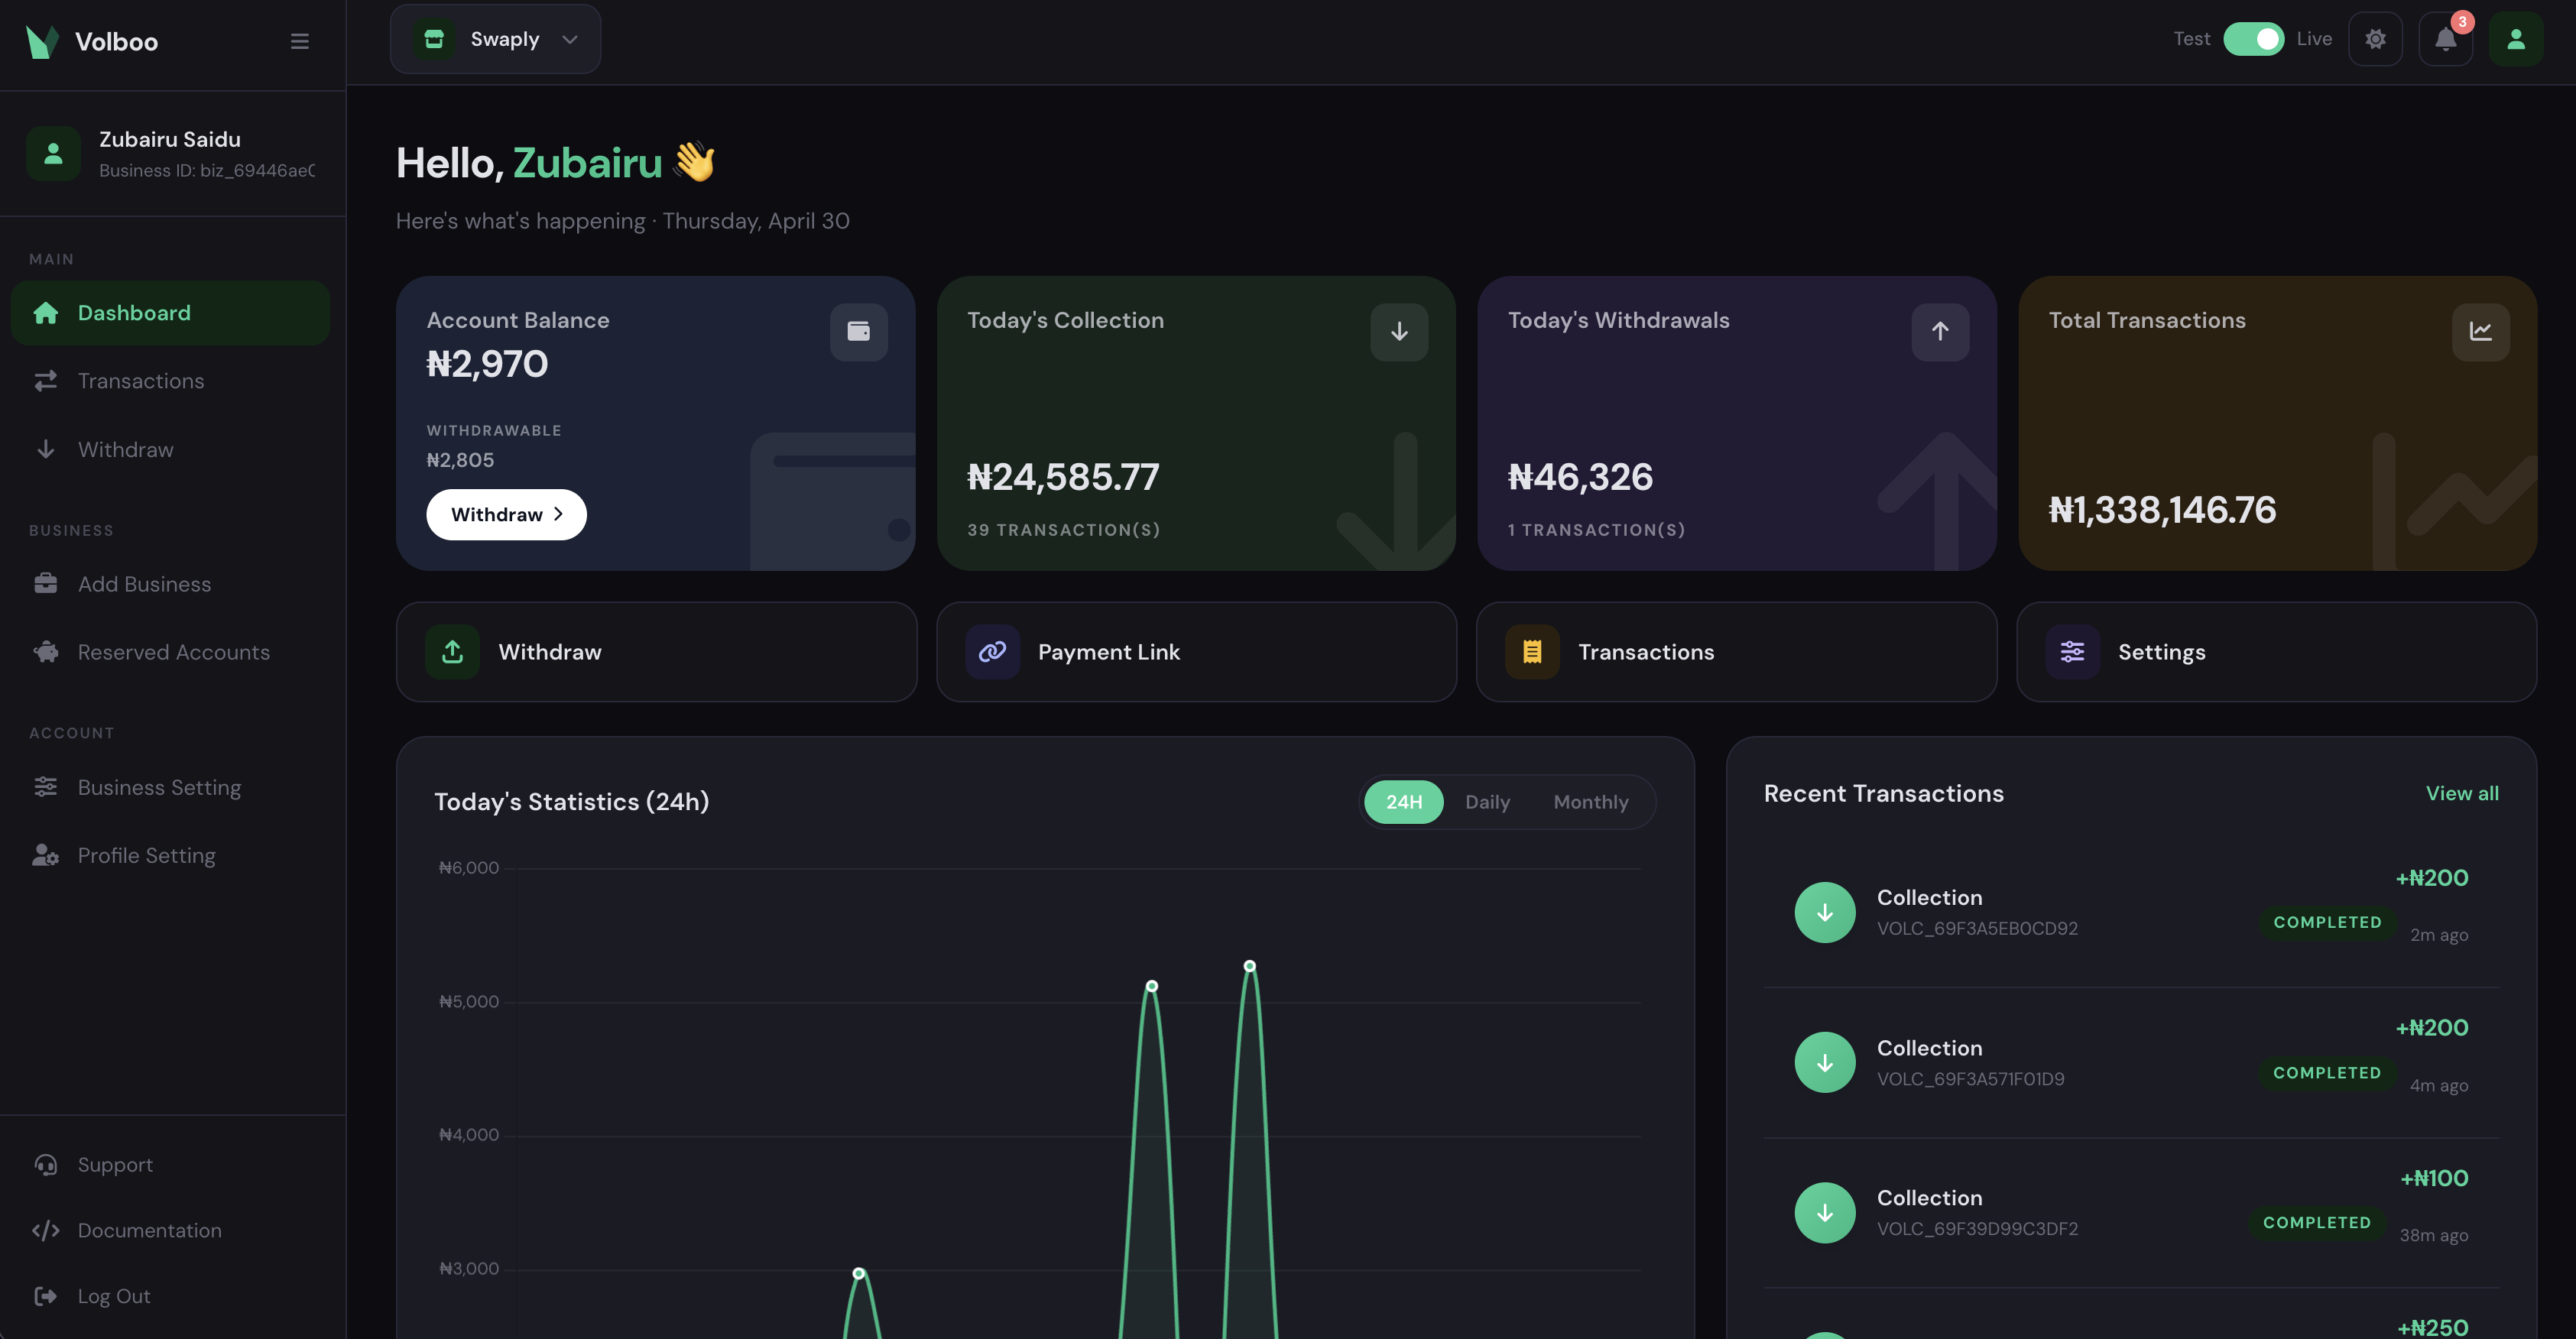The image size is (2576, 1339).
Task: Click collection icon for VOLC_69F3A571F01D9
Action: click(x=1824, y=1063)
